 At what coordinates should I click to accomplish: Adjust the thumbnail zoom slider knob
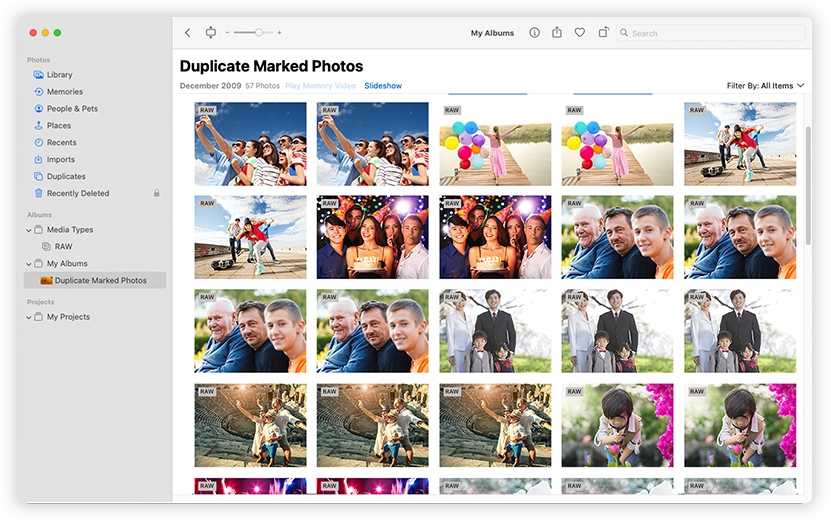pyautogui.click(x=259, y=33)
